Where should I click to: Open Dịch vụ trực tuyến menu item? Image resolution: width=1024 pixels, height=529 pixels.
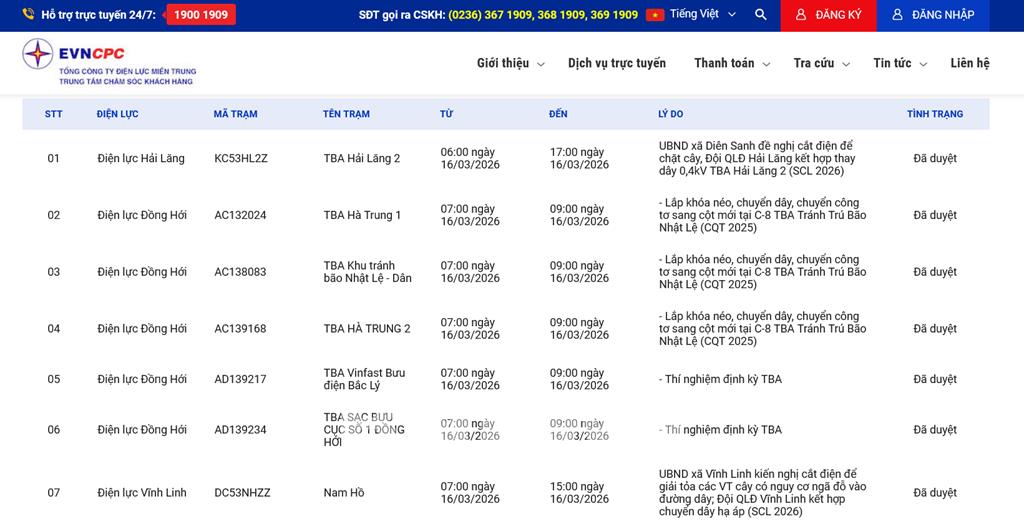tap(616, 63)
